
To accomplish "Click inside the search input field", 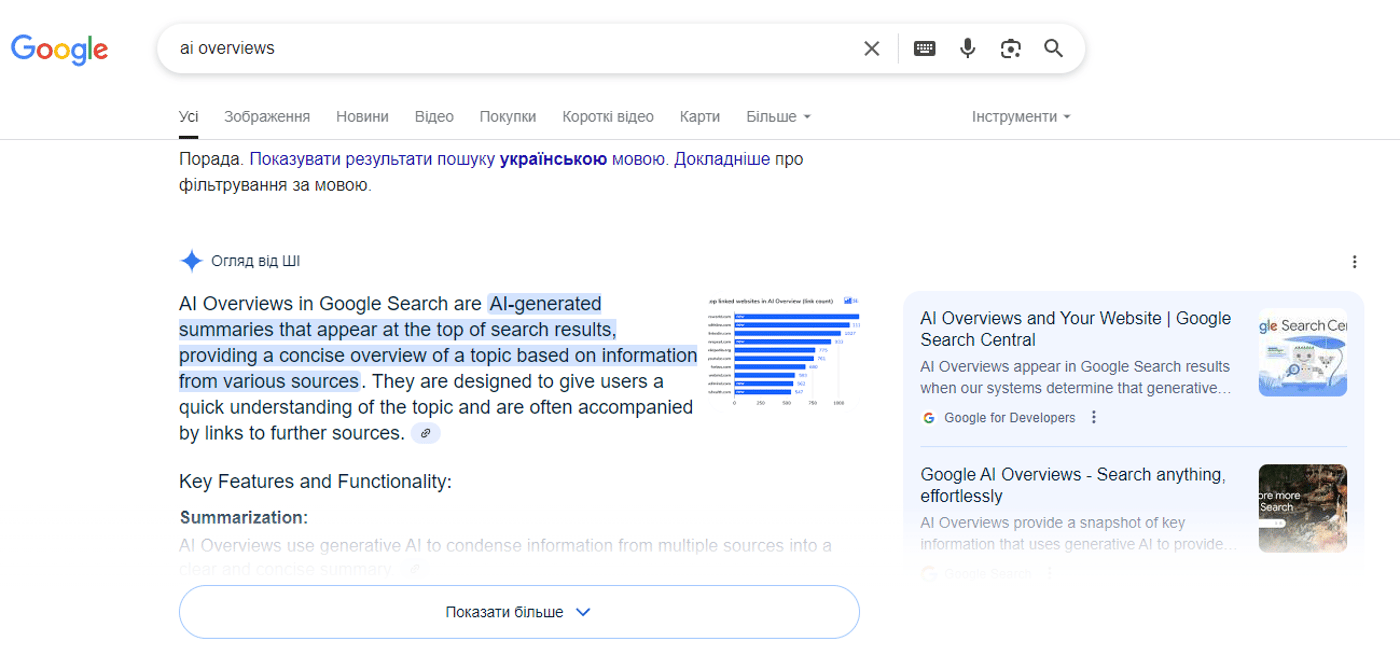I will click(x=500, y=47).
